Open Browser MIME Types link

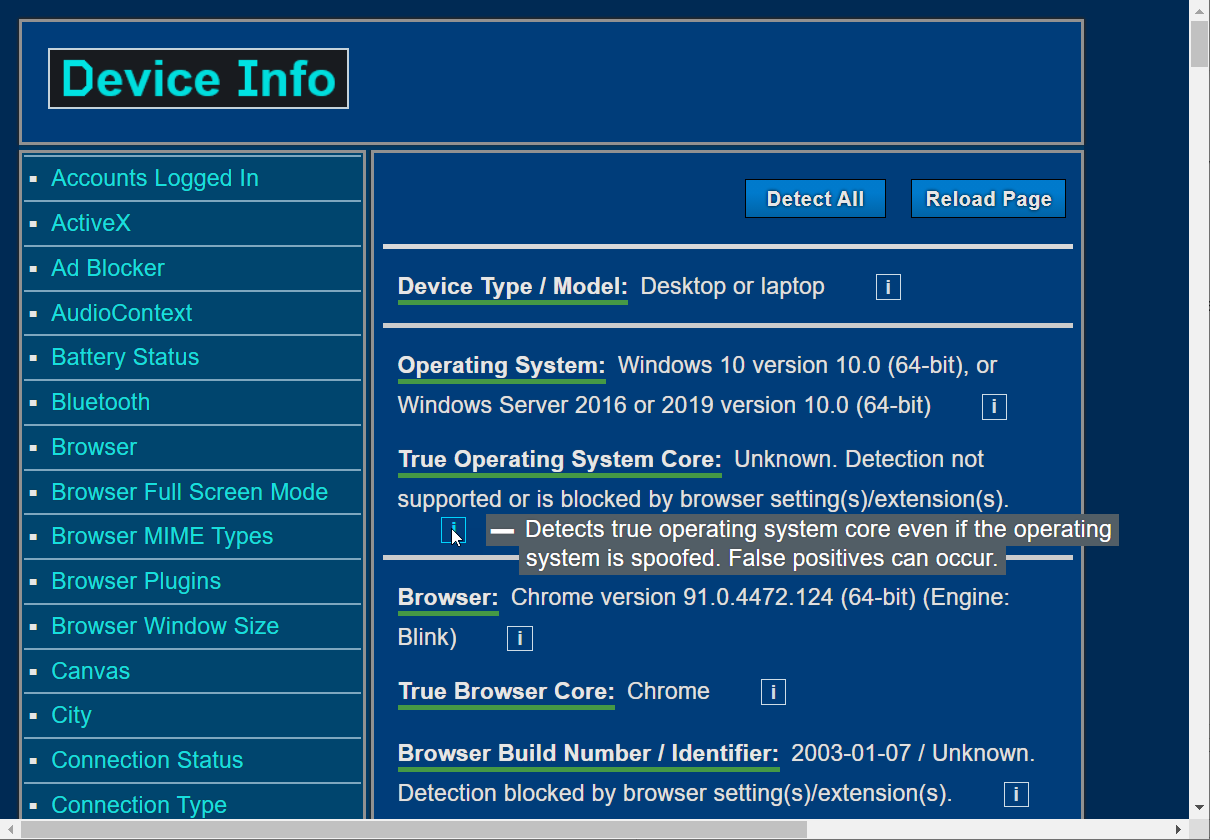tap(162, 536)
